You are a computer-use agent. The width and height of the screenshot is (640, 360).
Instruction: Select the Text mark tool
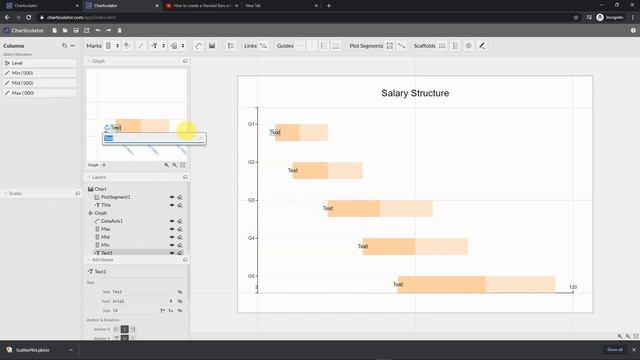pyautogui.click(x=154, y=46)
